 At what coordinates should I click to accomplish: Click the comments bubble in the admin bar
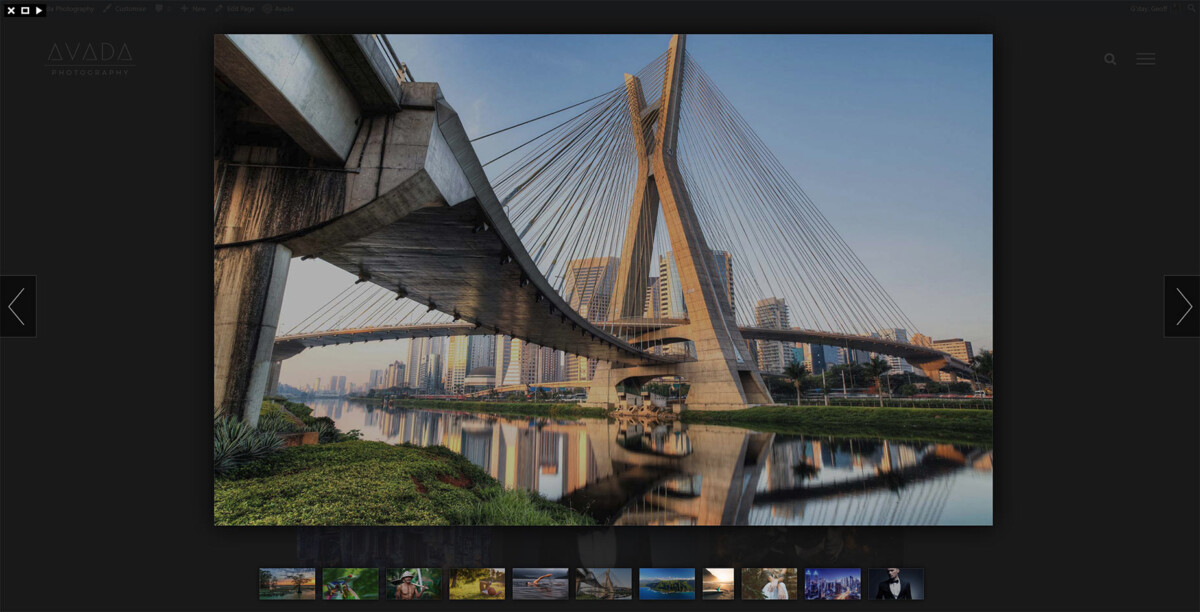pyautogui.click(x=160, y=8)
